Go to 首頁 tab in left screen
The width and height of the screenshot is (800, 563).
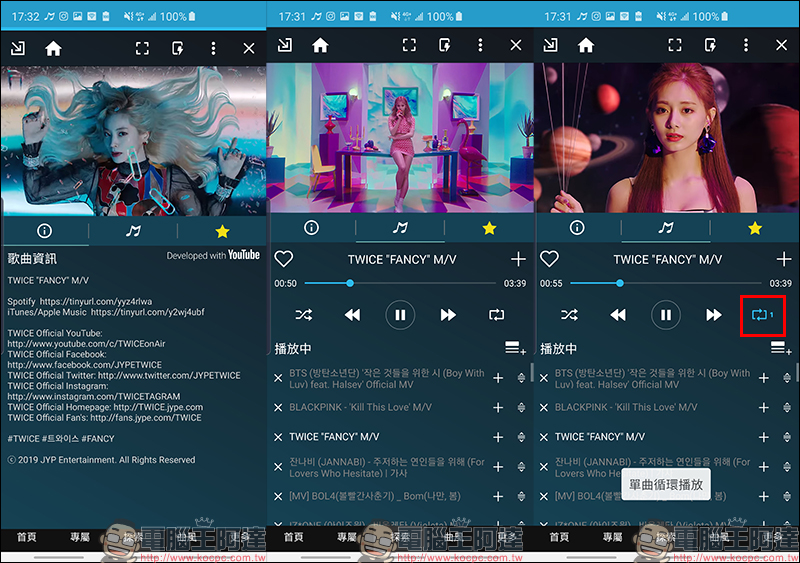[x=27, y=537]
